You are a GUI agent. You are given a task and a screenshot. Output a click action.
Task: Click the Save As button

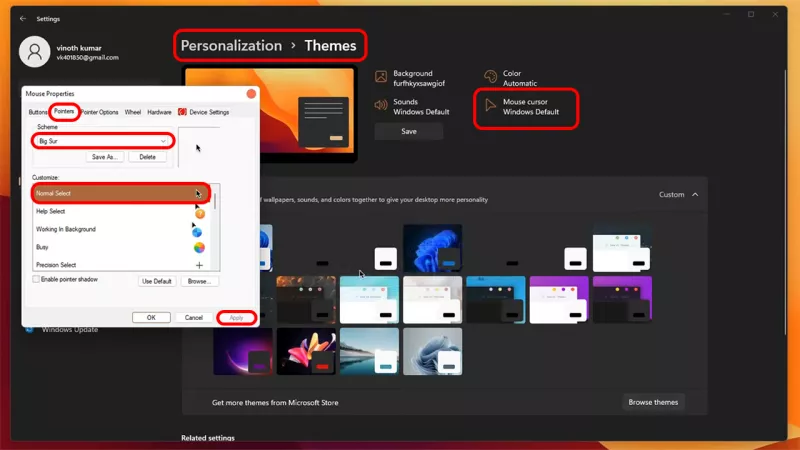pyautogui.click(x=105, y=157)
